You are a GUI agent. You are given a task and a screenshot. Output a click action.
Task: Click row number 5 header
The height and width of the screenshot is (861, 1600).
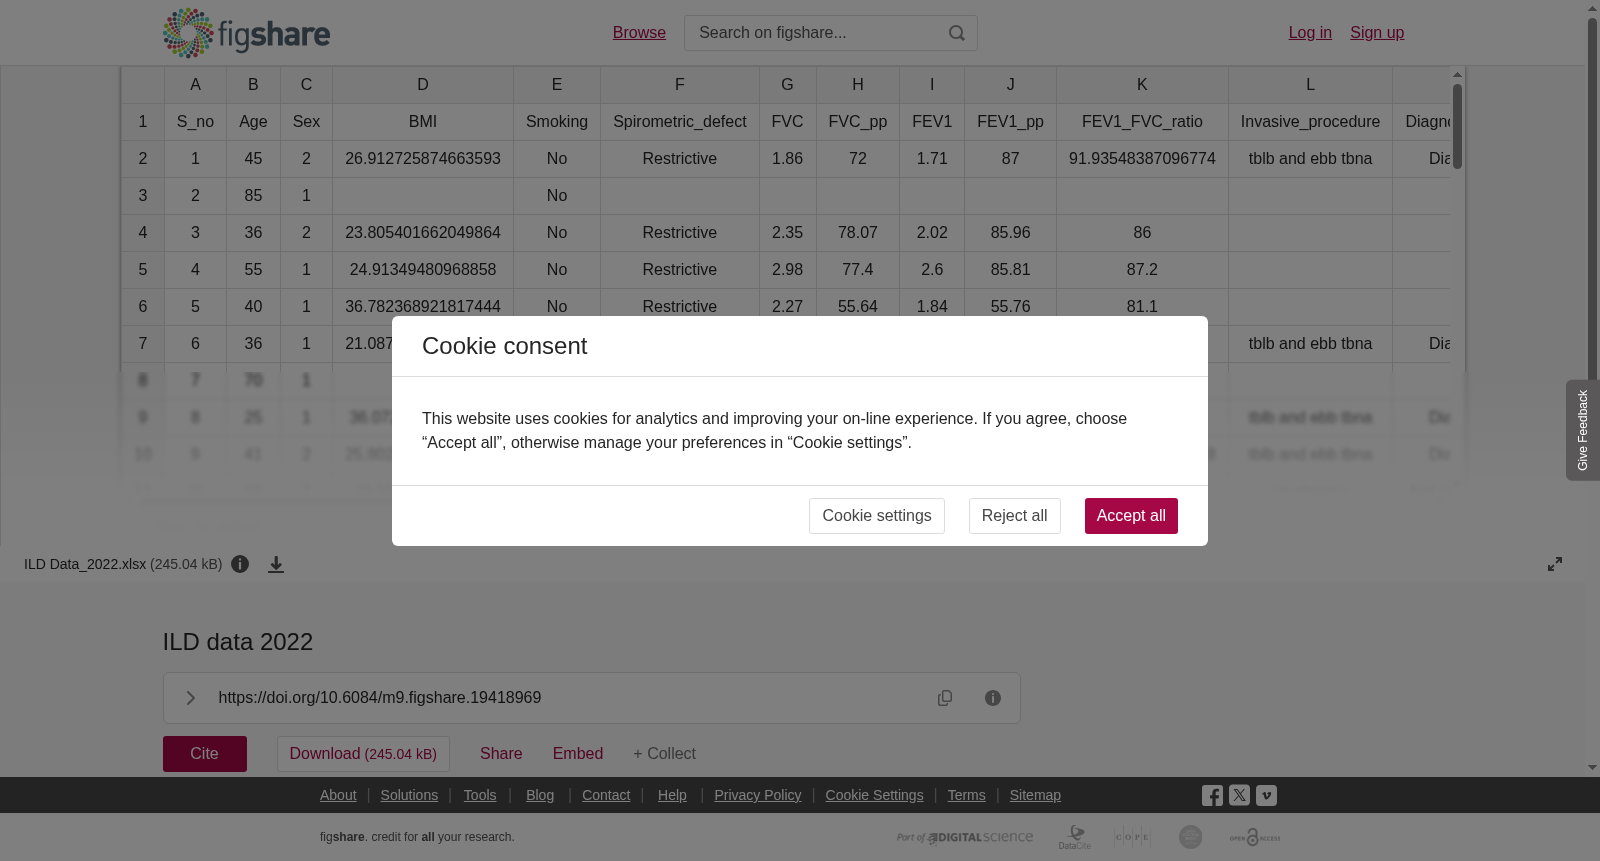[x=143, y=270]
